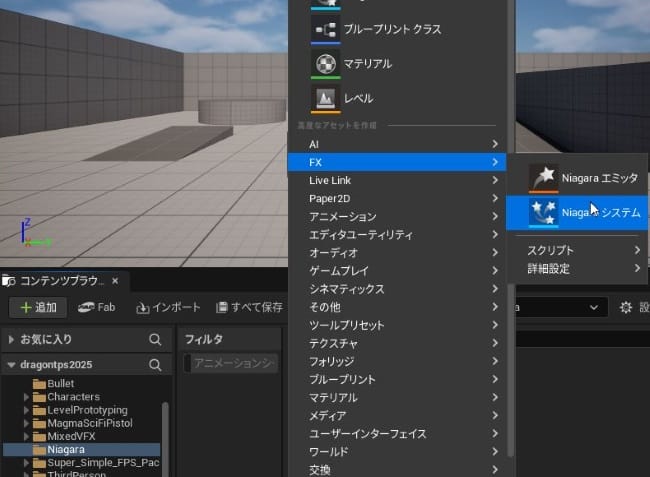Collapse the dragontps2025 tree
Image resolution: width=650 pixels, height=477 pixels.
coord(11,365)
